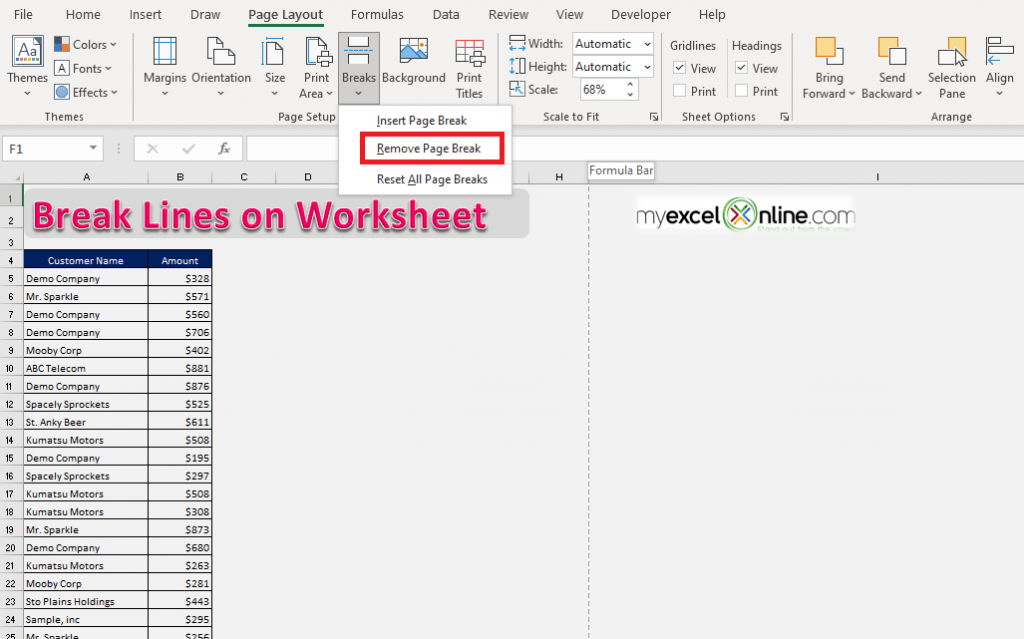Screen dimensions: 1024x639
Task: Select Remove Page Break
Action: (x=431, y=148)
